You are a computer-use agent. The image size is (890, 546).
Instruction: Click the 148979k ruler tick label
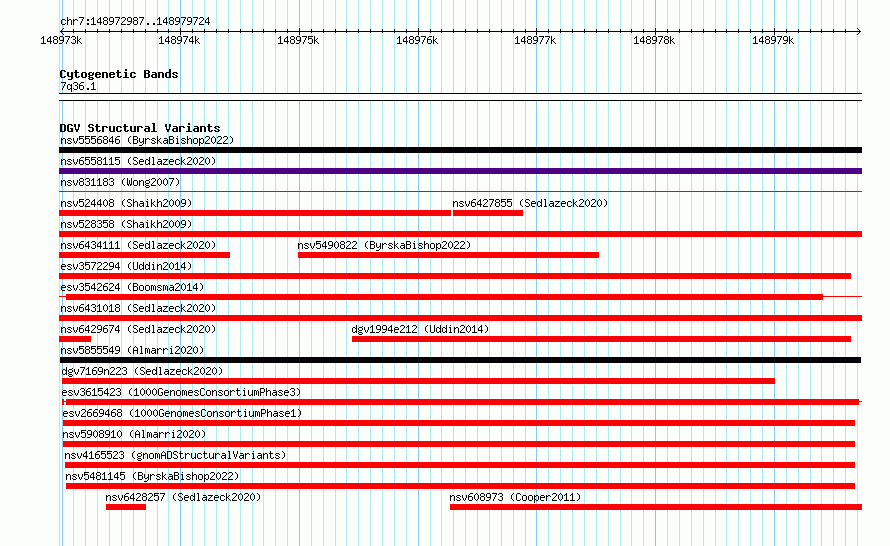(x=773, y=41)
